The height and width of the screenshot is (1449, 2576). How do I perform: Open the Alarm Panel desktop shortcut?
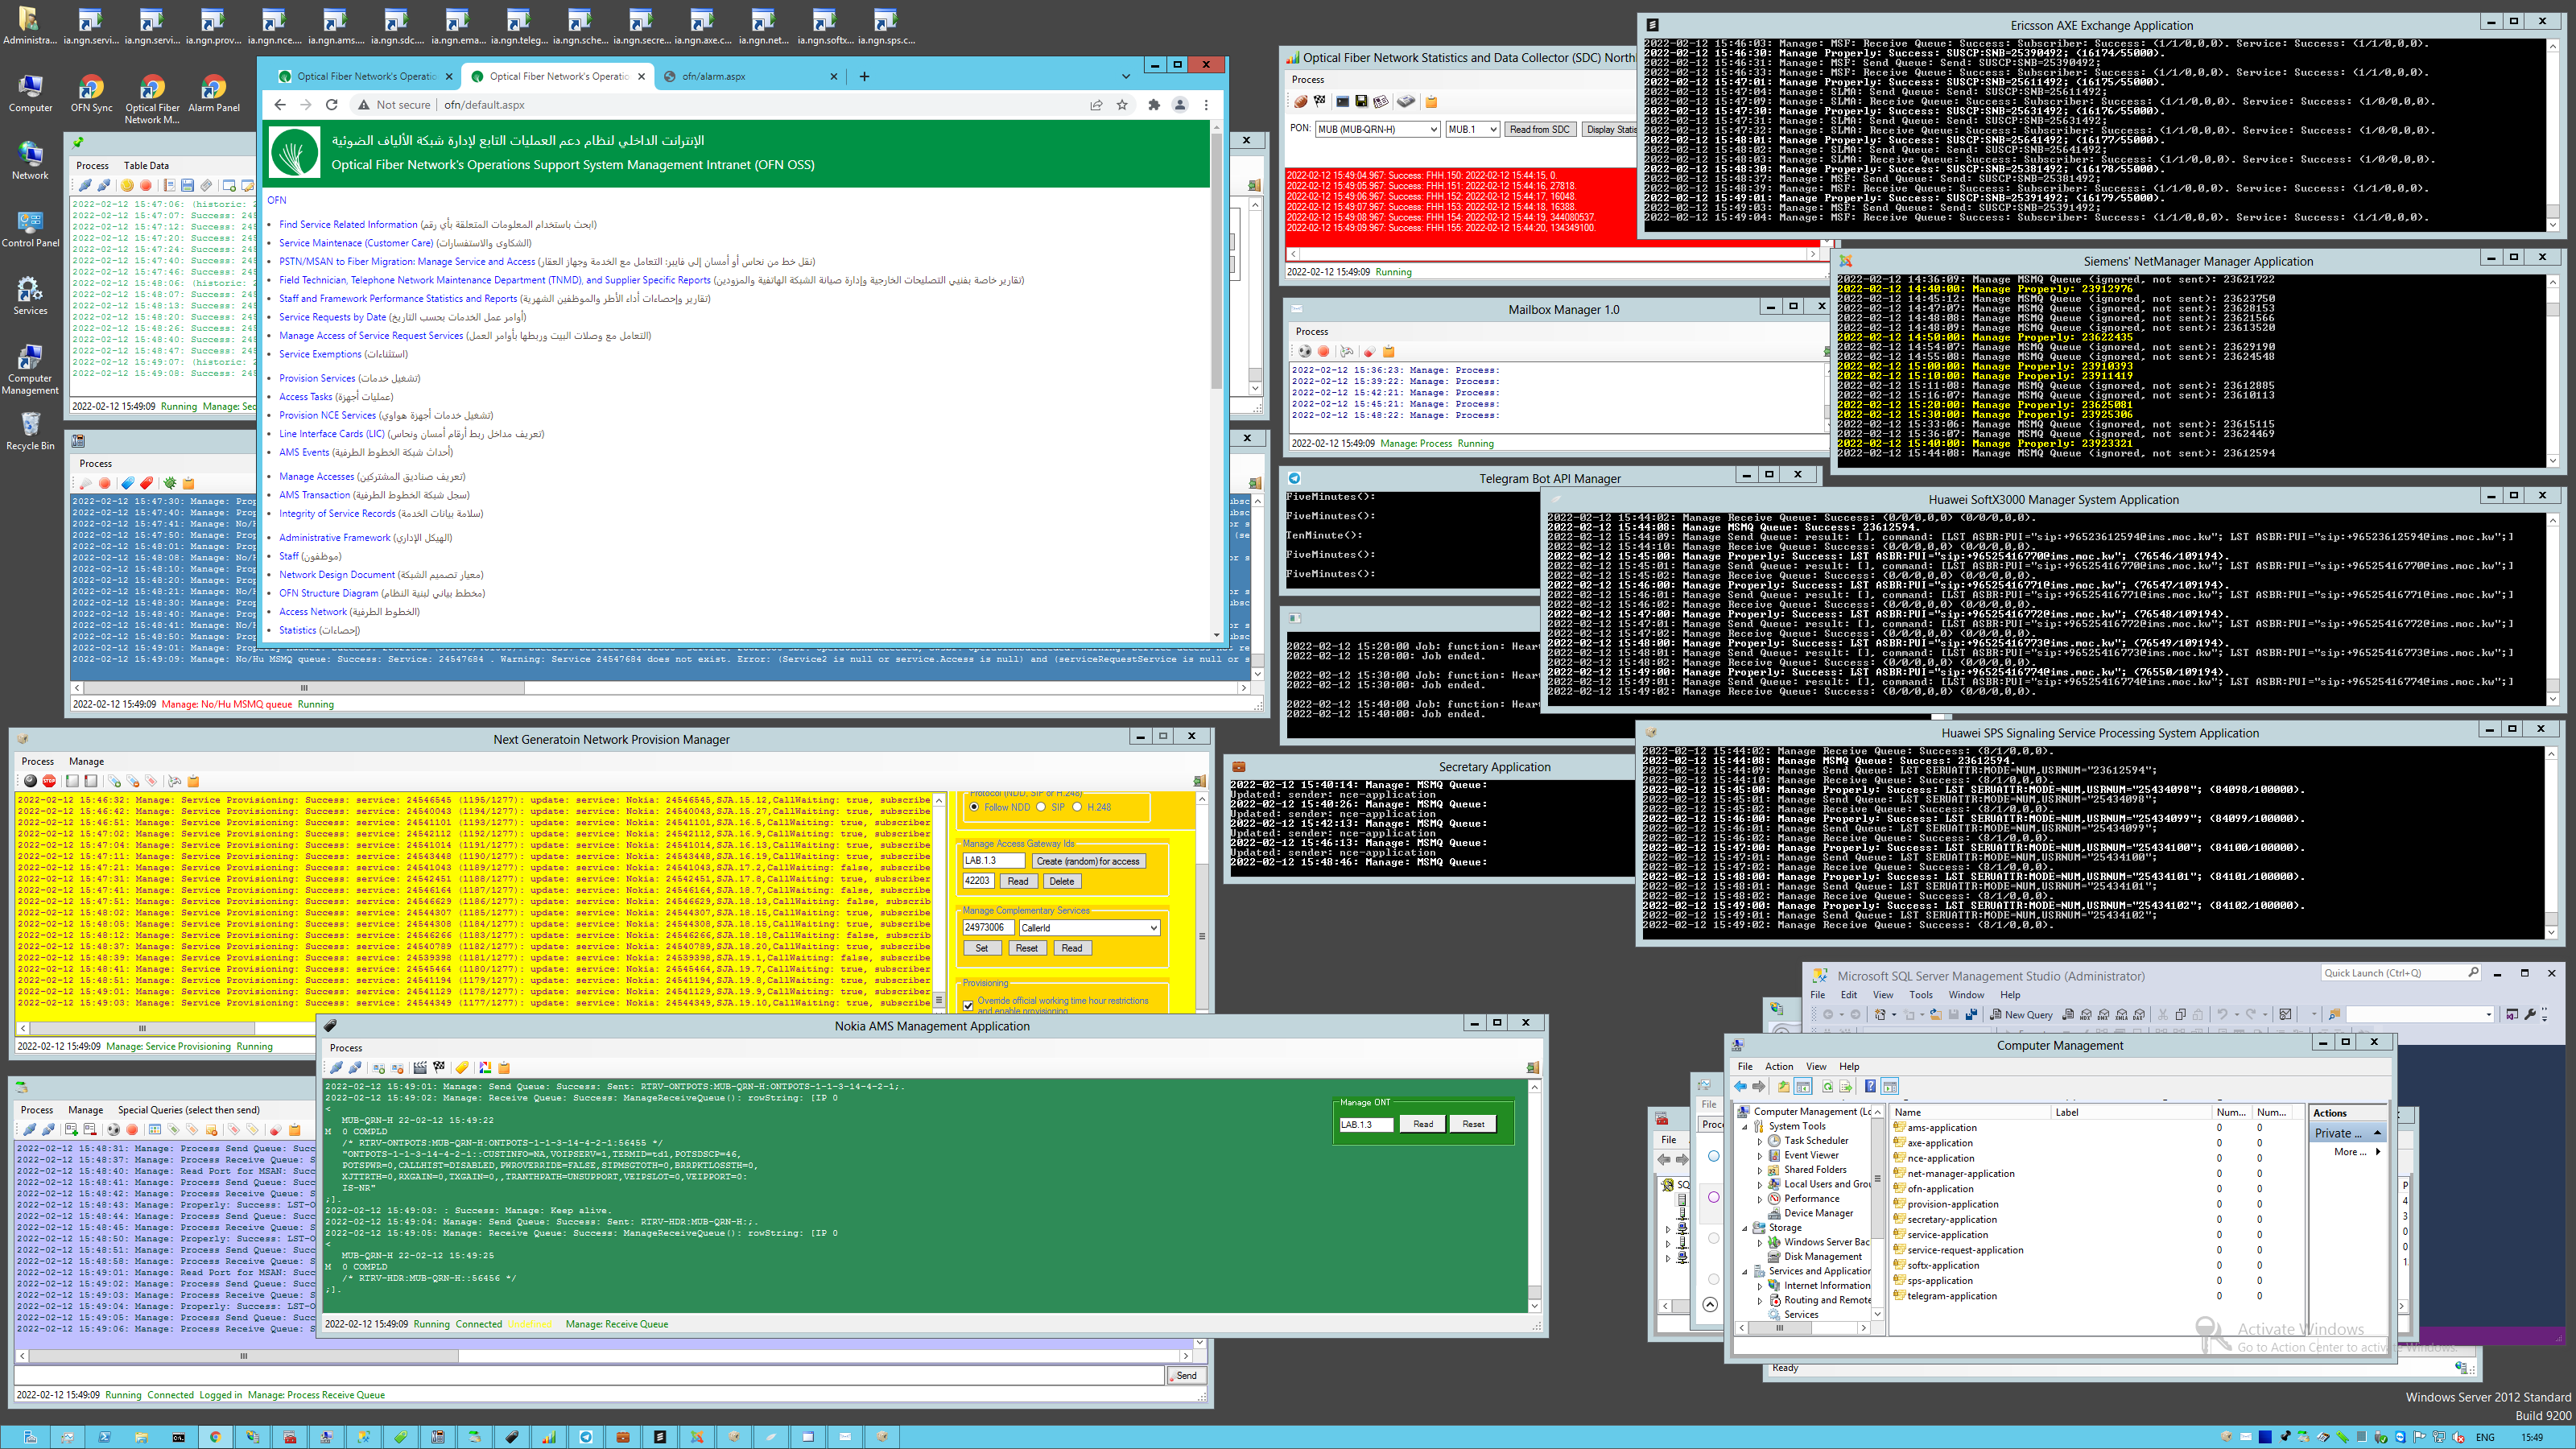point(214,94)
